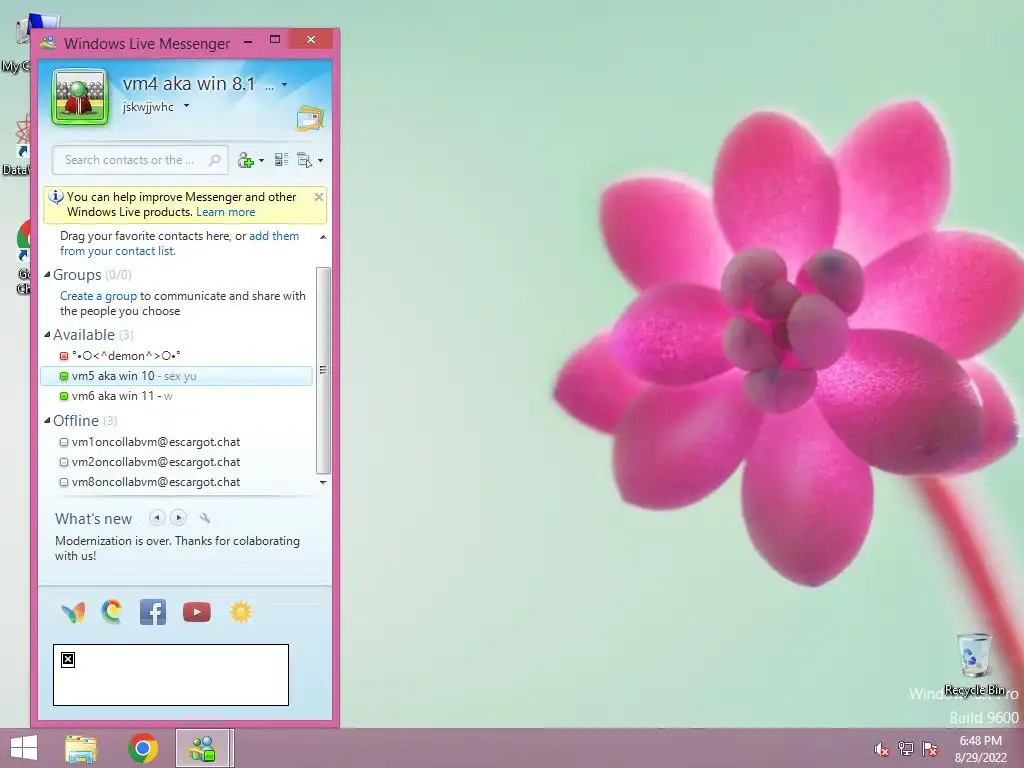Open the jskwjjwhc personal message dropdown
The width and height of the screenshot is (1024, 768).
point(186,106)
